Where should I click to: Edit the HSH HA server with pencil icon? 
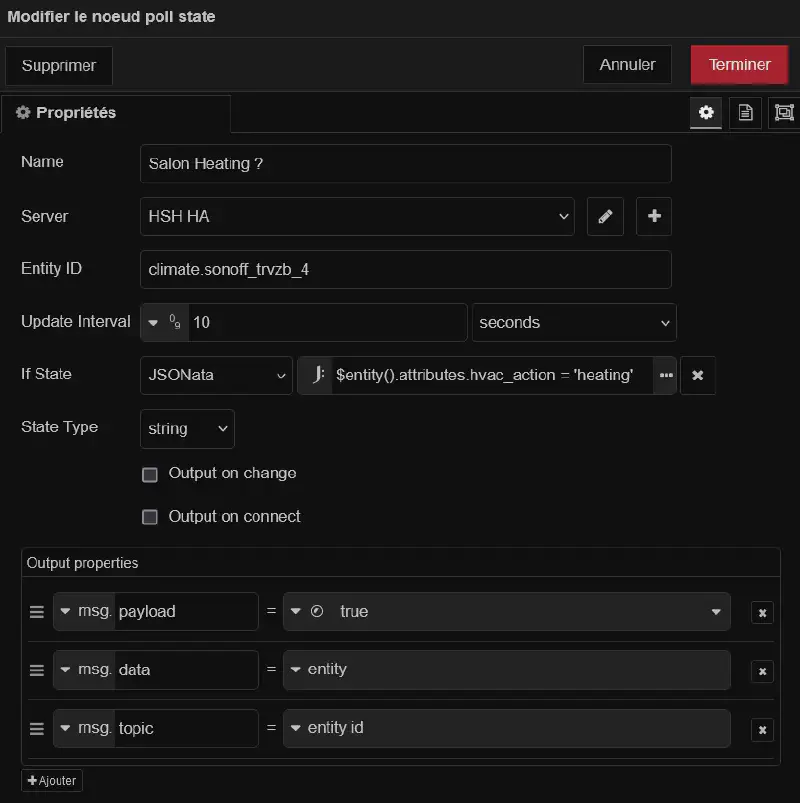605,216
